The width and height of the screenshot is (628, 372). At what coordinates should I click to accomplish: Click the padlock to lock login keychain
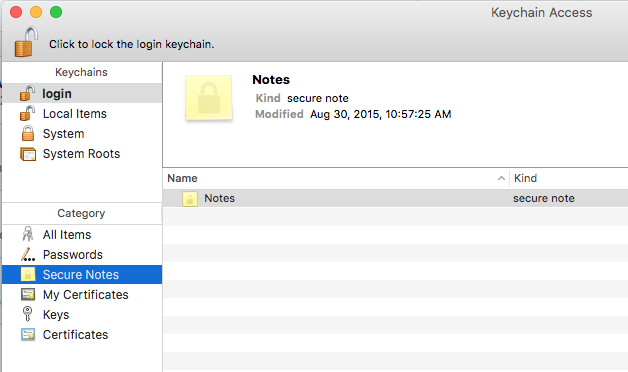pyautogui.click(x=26, y=42)
